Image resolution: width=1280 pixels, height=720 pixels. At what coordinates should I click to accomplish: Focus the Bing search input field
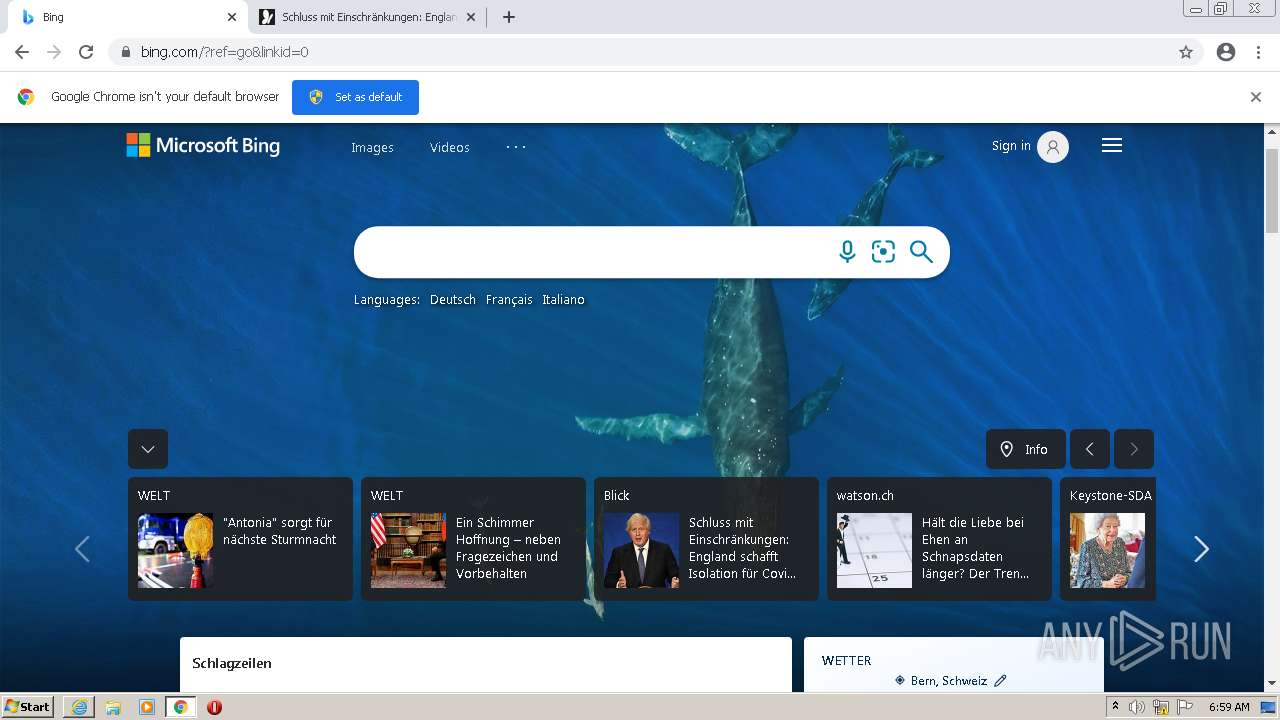coord(595,252)
